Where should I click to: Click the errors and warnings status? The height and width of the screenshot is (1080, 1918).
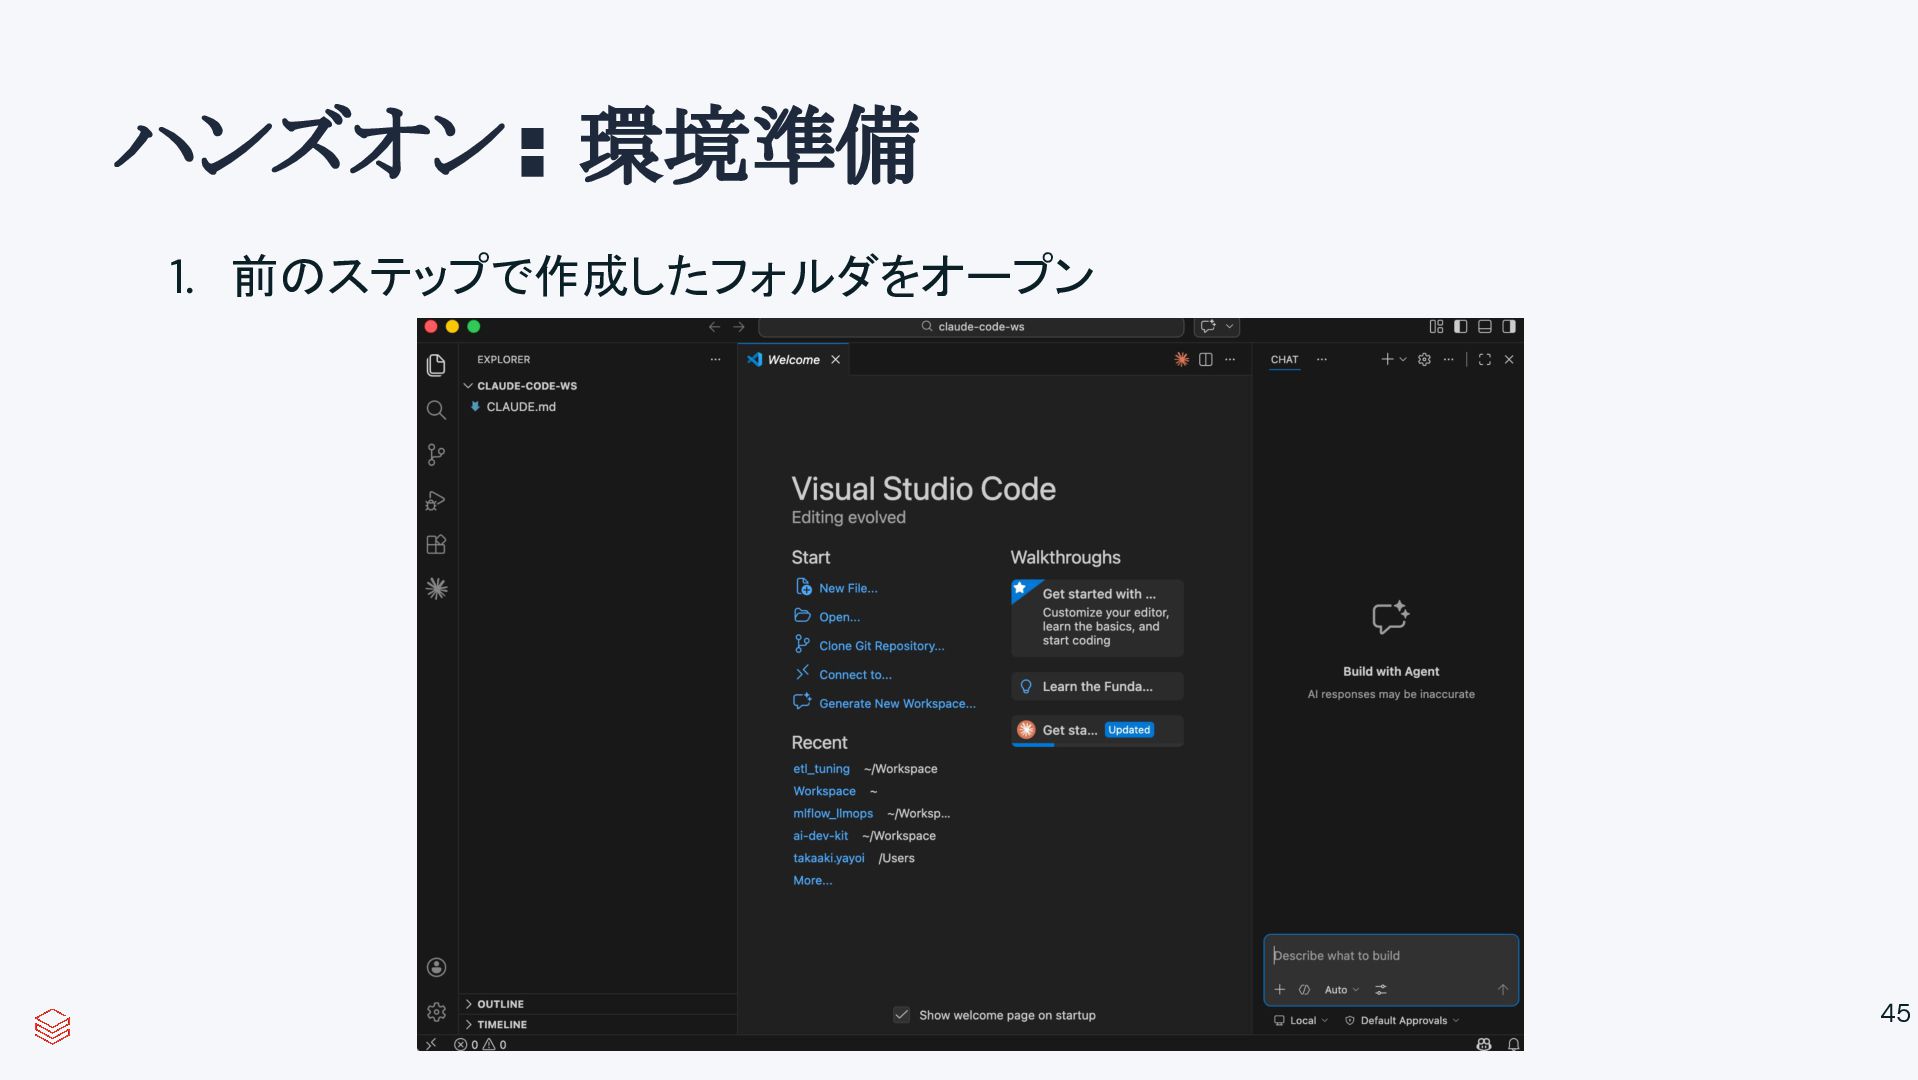click(x=480, y=1044)
